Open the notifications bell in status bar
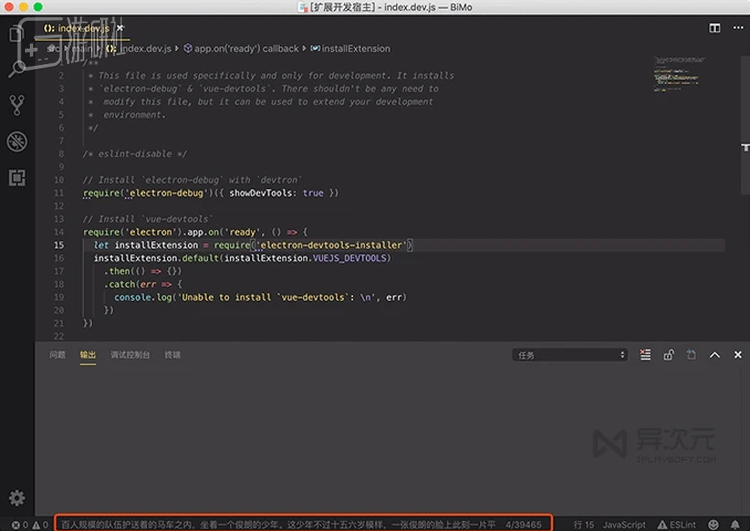750x531 pixels. click(x=738, y=524)
